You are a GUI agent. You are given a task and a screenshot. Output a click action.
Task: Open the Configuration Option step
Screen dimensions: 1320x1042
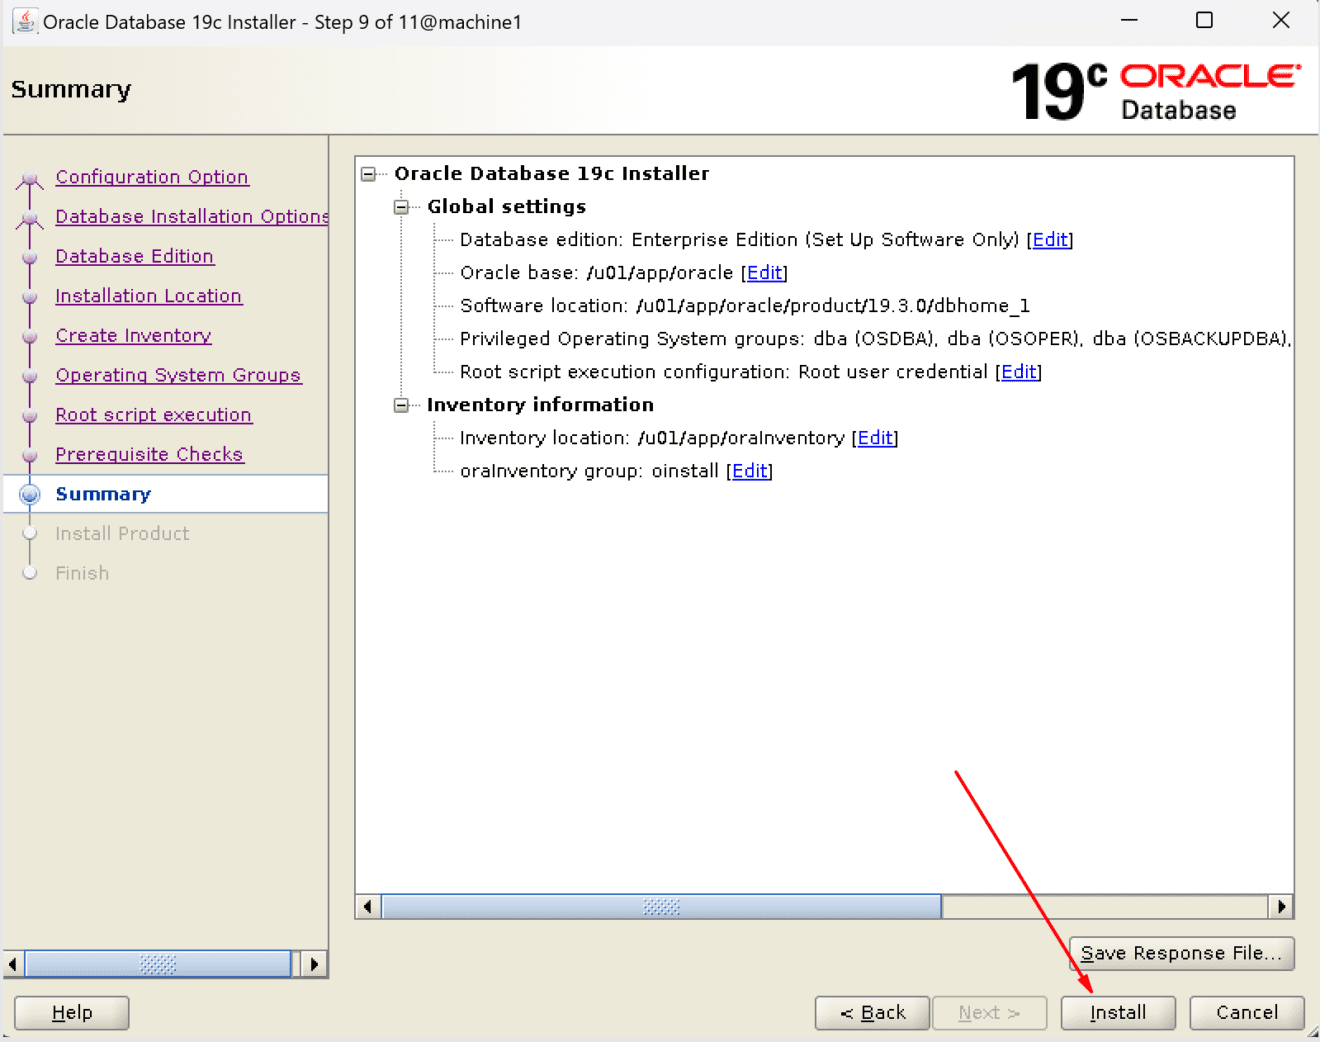point(152,177)
